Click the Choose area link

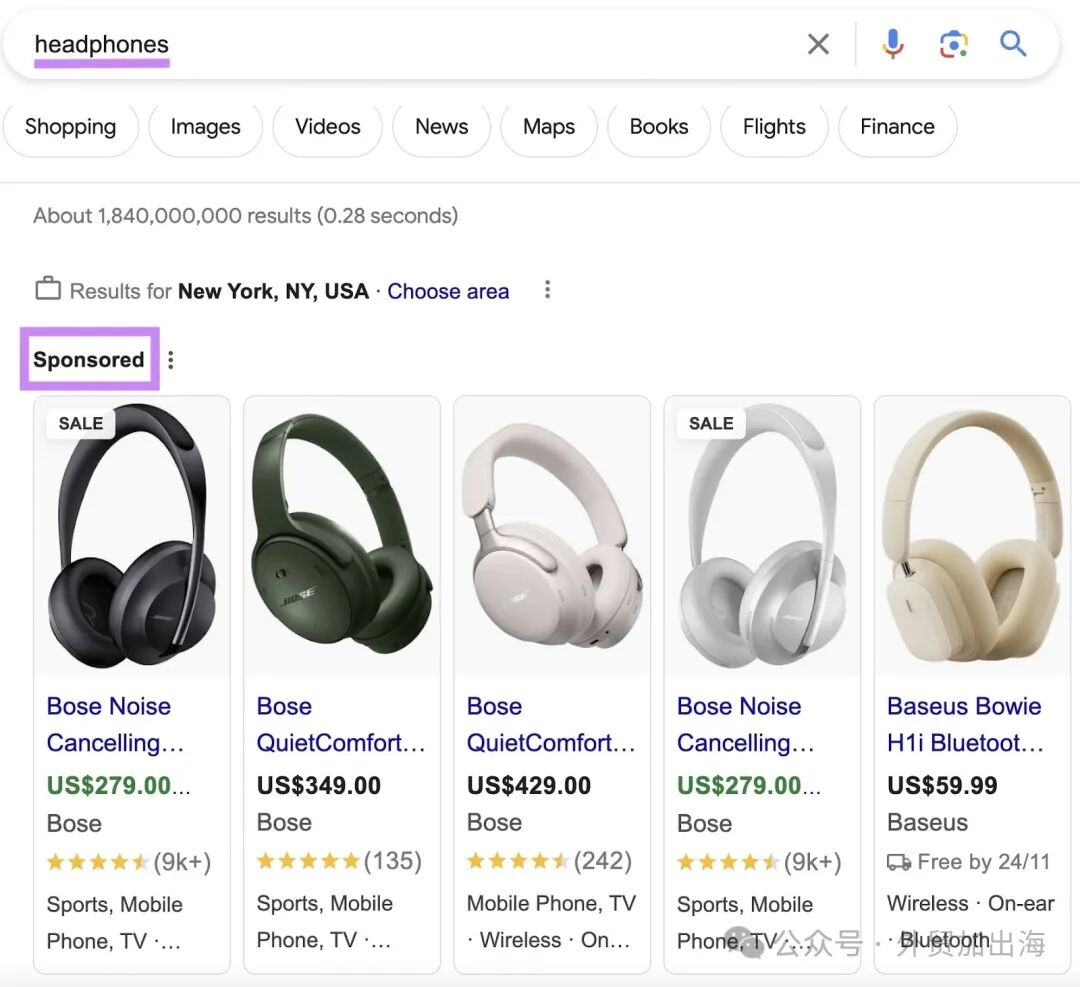(448, 291)
